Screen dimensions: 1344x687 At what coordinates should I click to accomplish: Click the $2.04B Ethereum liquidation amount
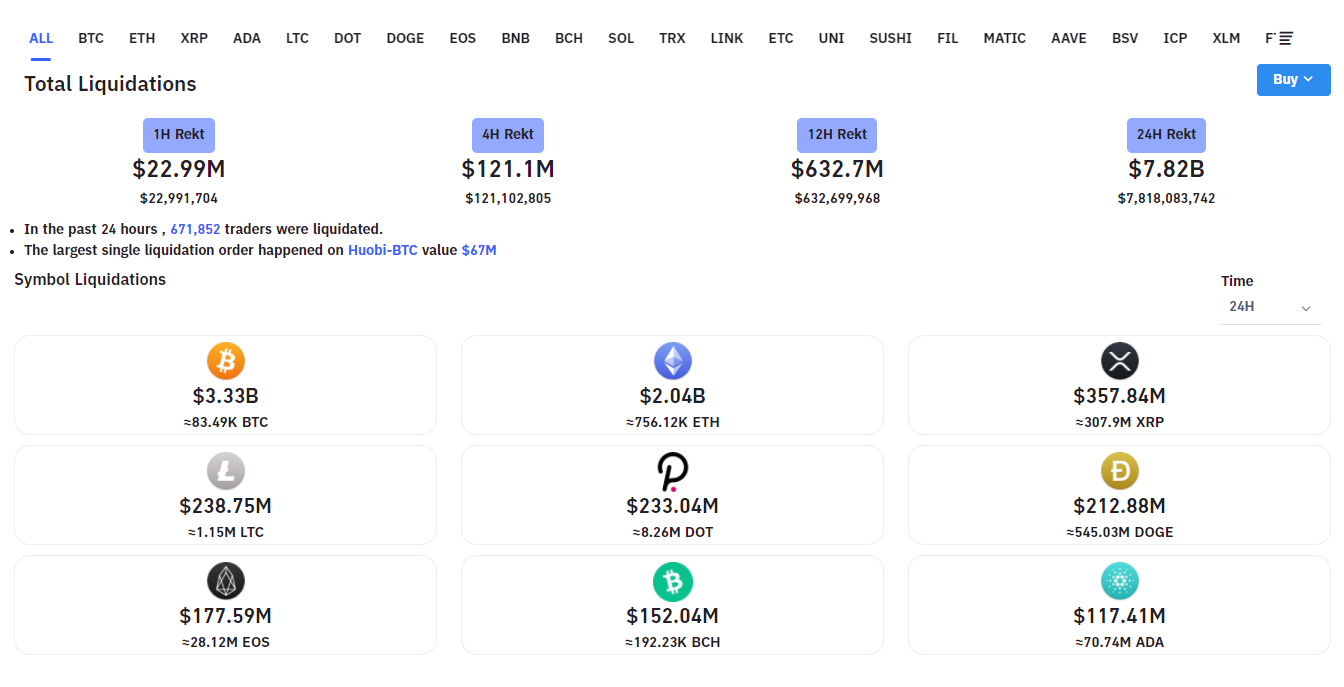coord(672,396)
